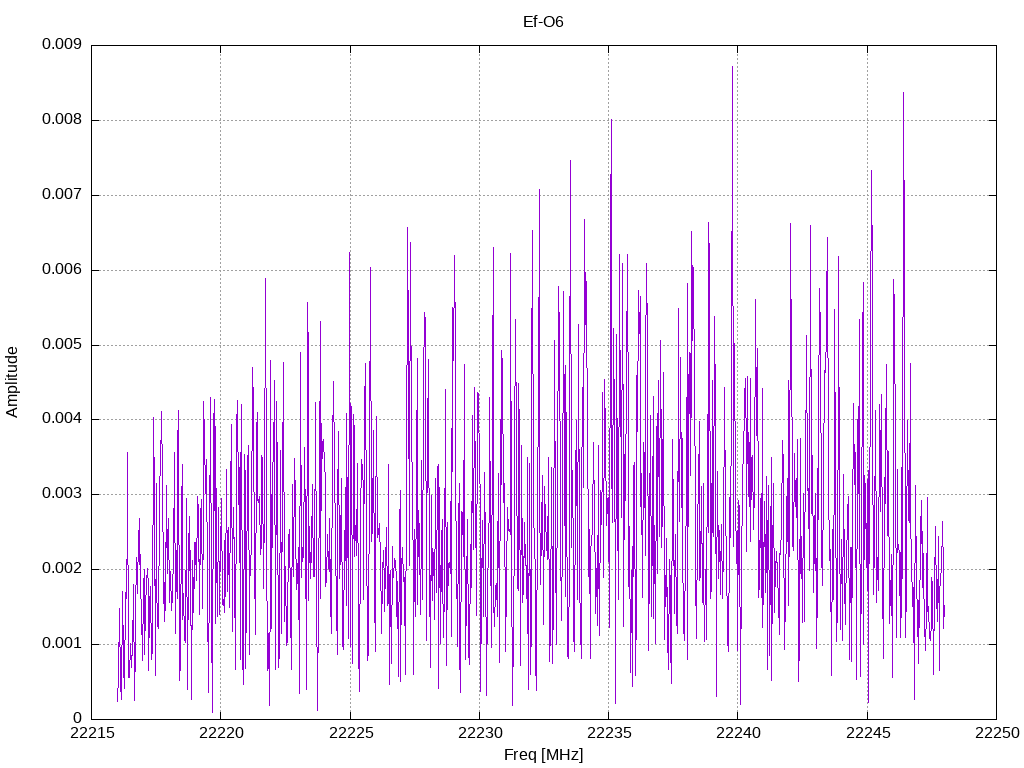1024x768 pixels.
Task: Click the 0.003 y-axis tick label
Action: coord(62,494)
